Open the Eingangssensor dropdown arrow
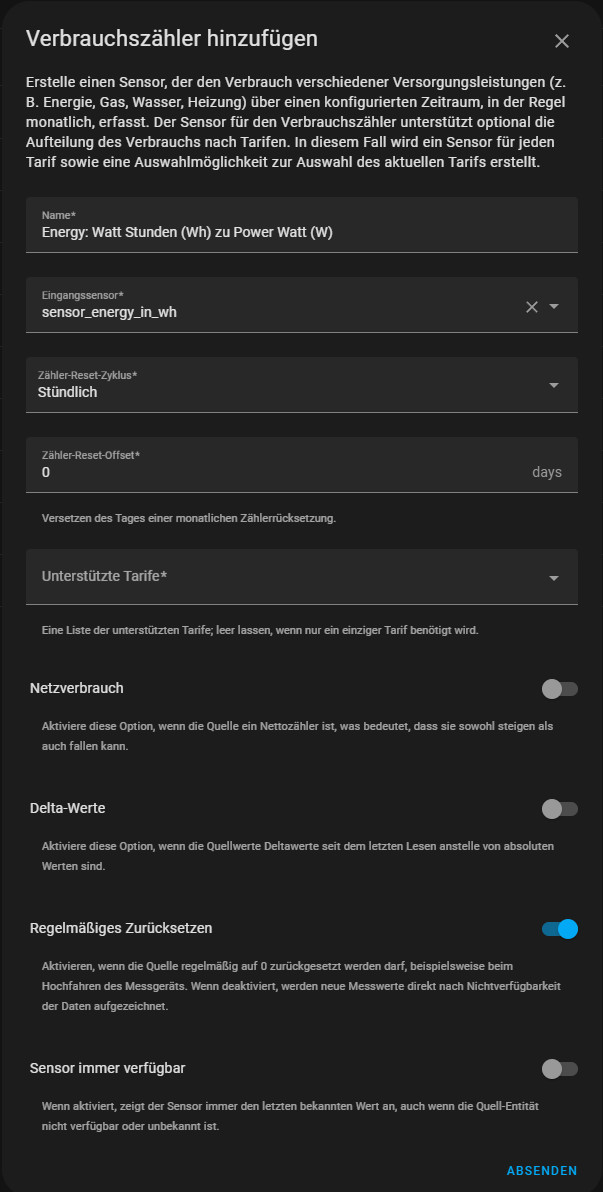Image resolution: width=603 pixels, height=1192 pixels. [554, 307]
